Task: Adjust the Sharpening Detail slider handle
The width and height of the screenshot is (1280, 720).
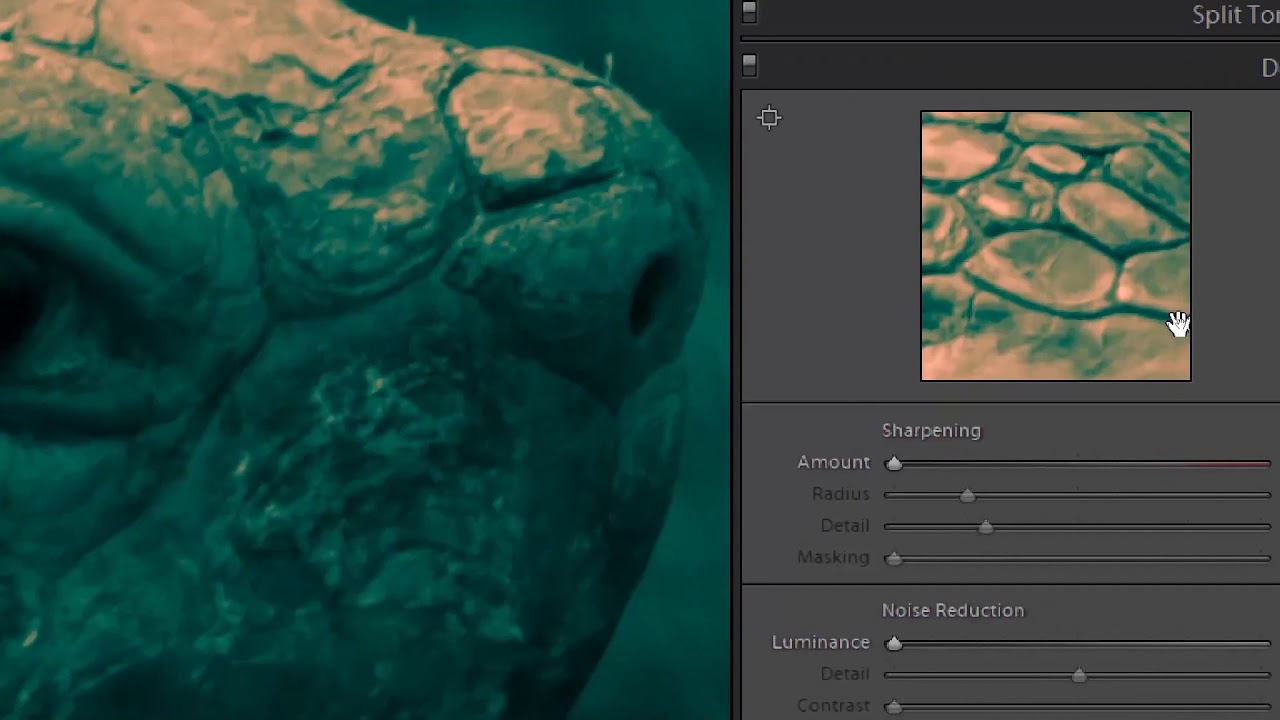Action: pyautogui.click(x=986, y=527)
